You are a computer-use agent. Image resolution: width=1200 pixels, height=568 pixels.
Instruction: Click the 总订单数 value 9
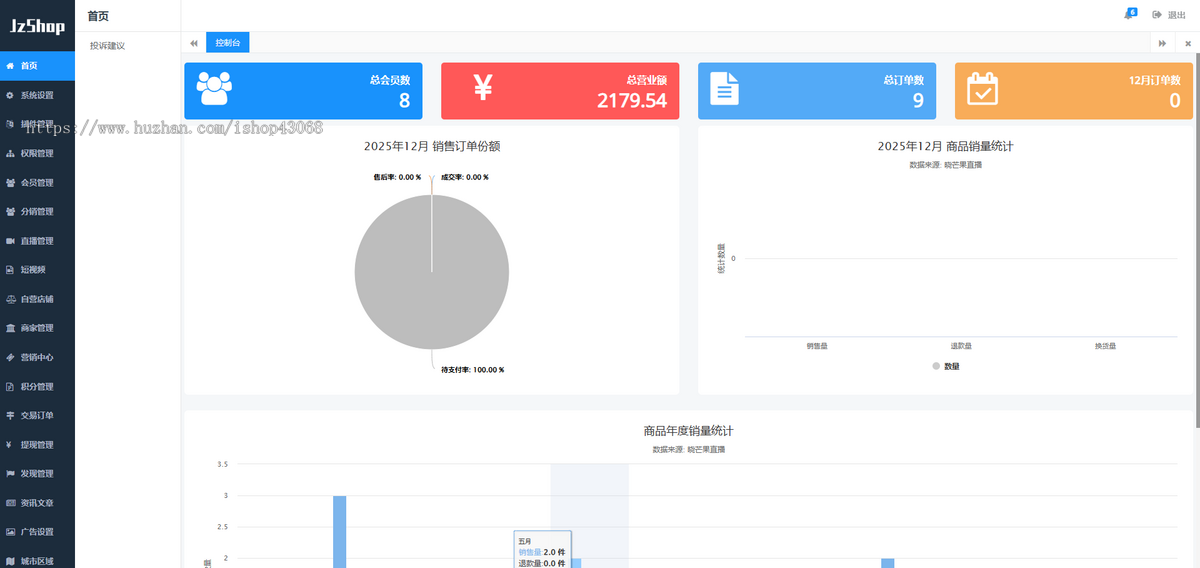[918, 100]
